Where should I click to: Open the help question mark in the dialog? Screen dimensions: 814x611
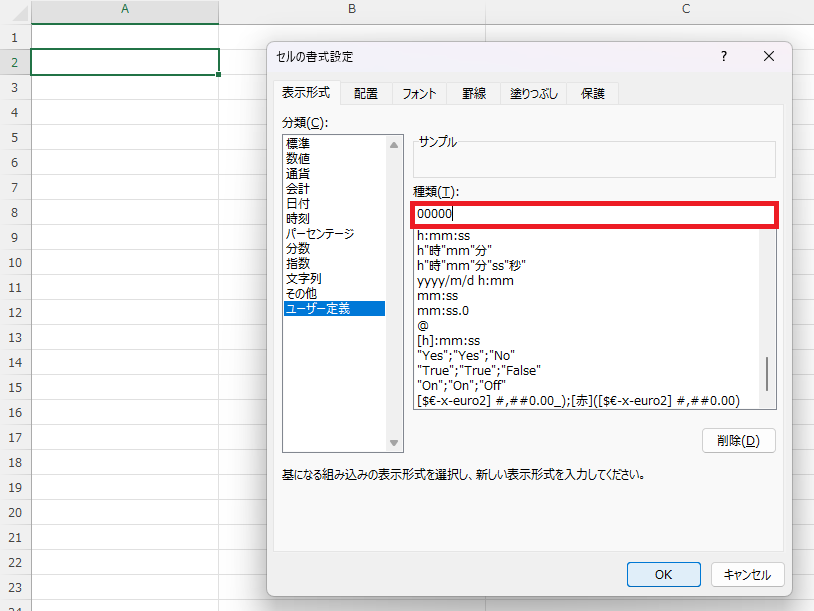(724, 56)
